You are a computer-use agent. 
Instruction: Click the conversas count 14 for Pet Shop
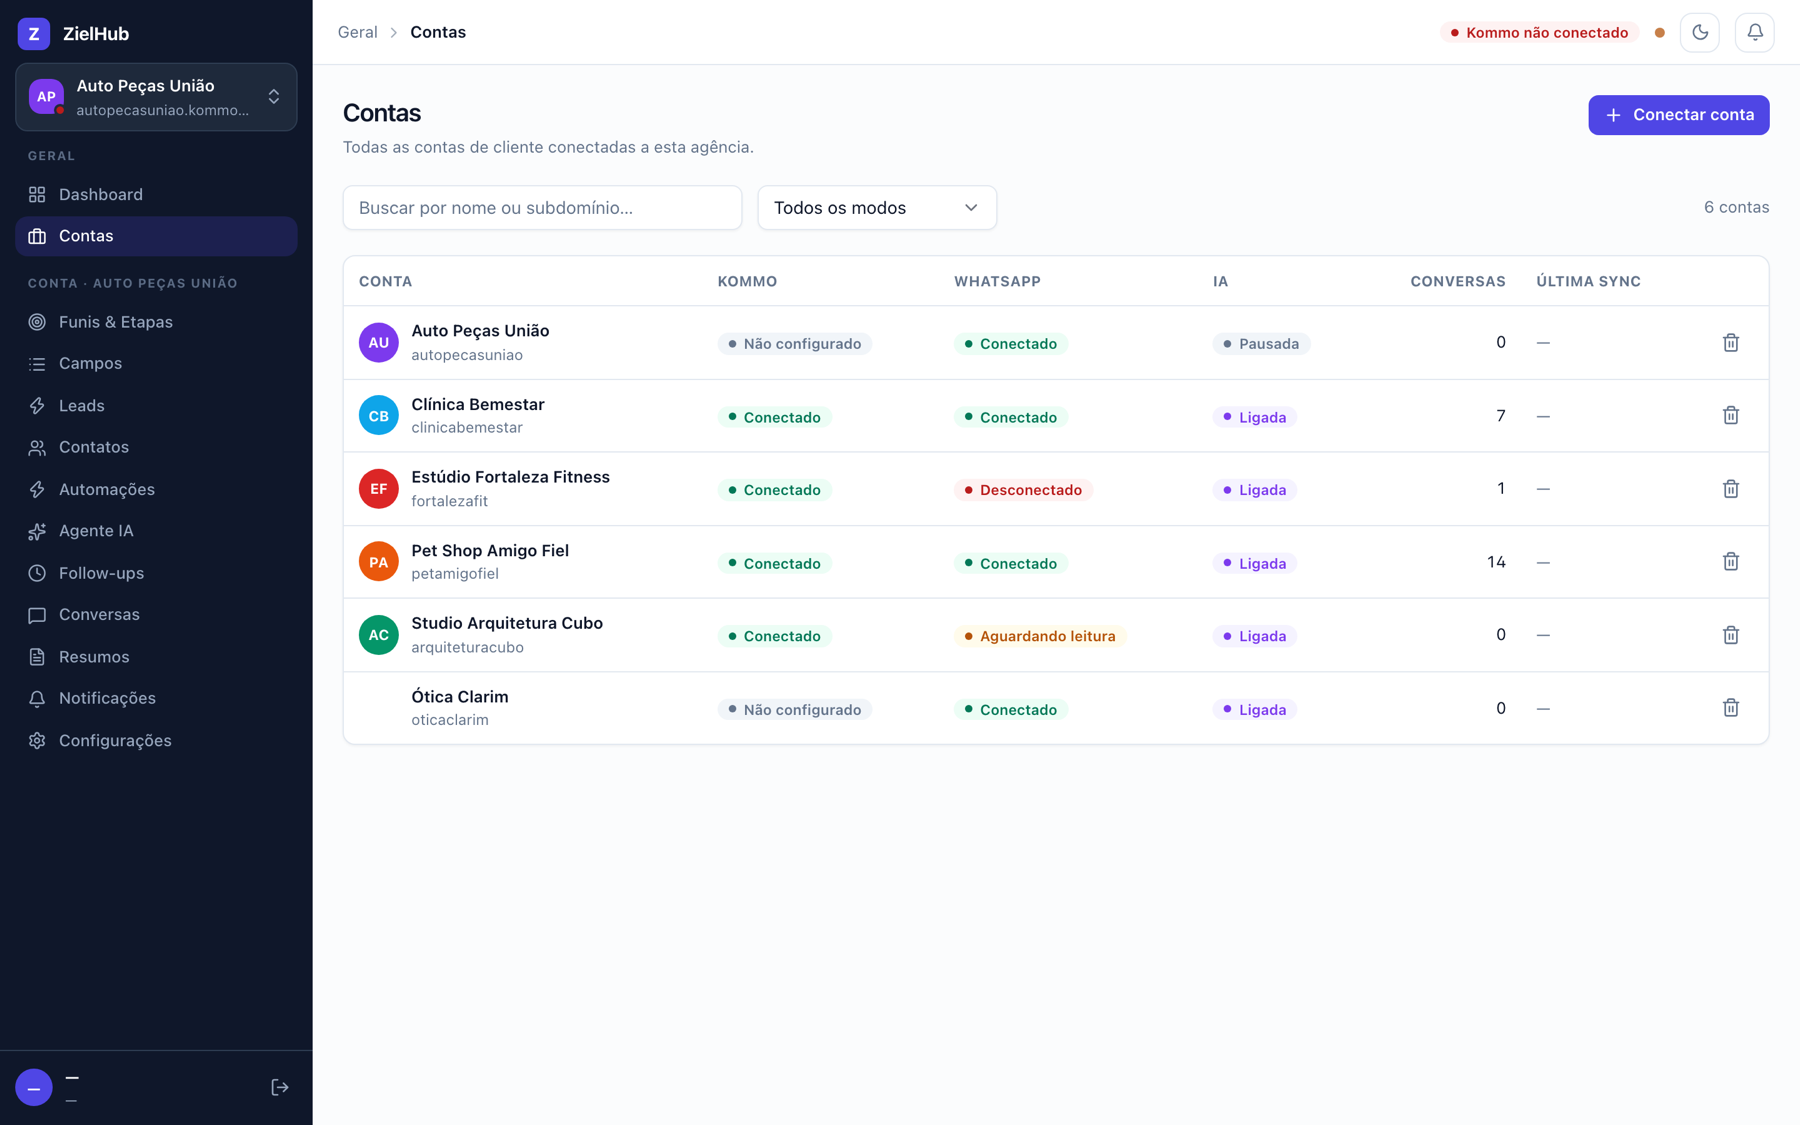tap(1496, 562)
